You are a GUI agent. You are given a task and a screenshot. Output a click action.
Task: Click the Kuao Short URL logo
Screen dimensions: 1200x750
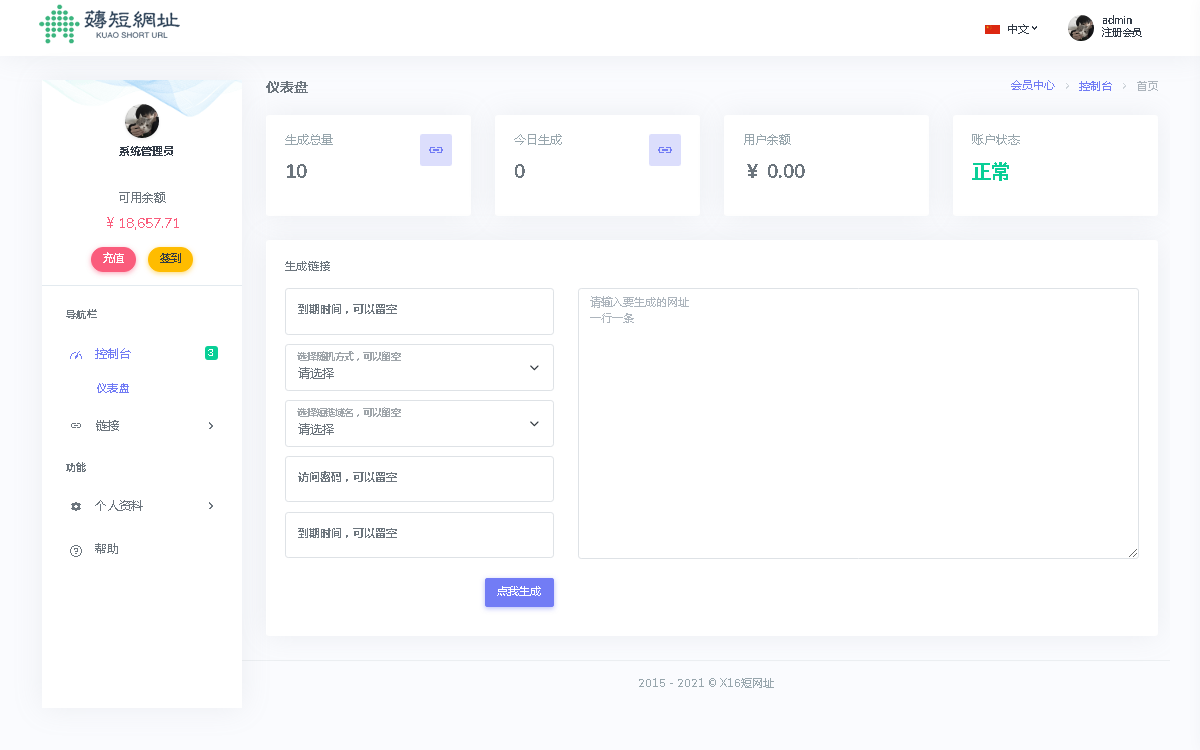coord(110,25)
